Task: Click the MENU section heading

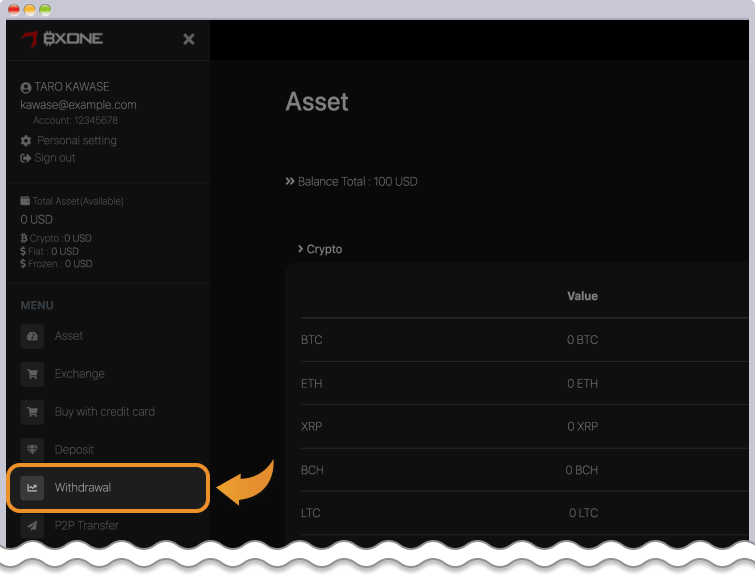Action: coord(37,305)
